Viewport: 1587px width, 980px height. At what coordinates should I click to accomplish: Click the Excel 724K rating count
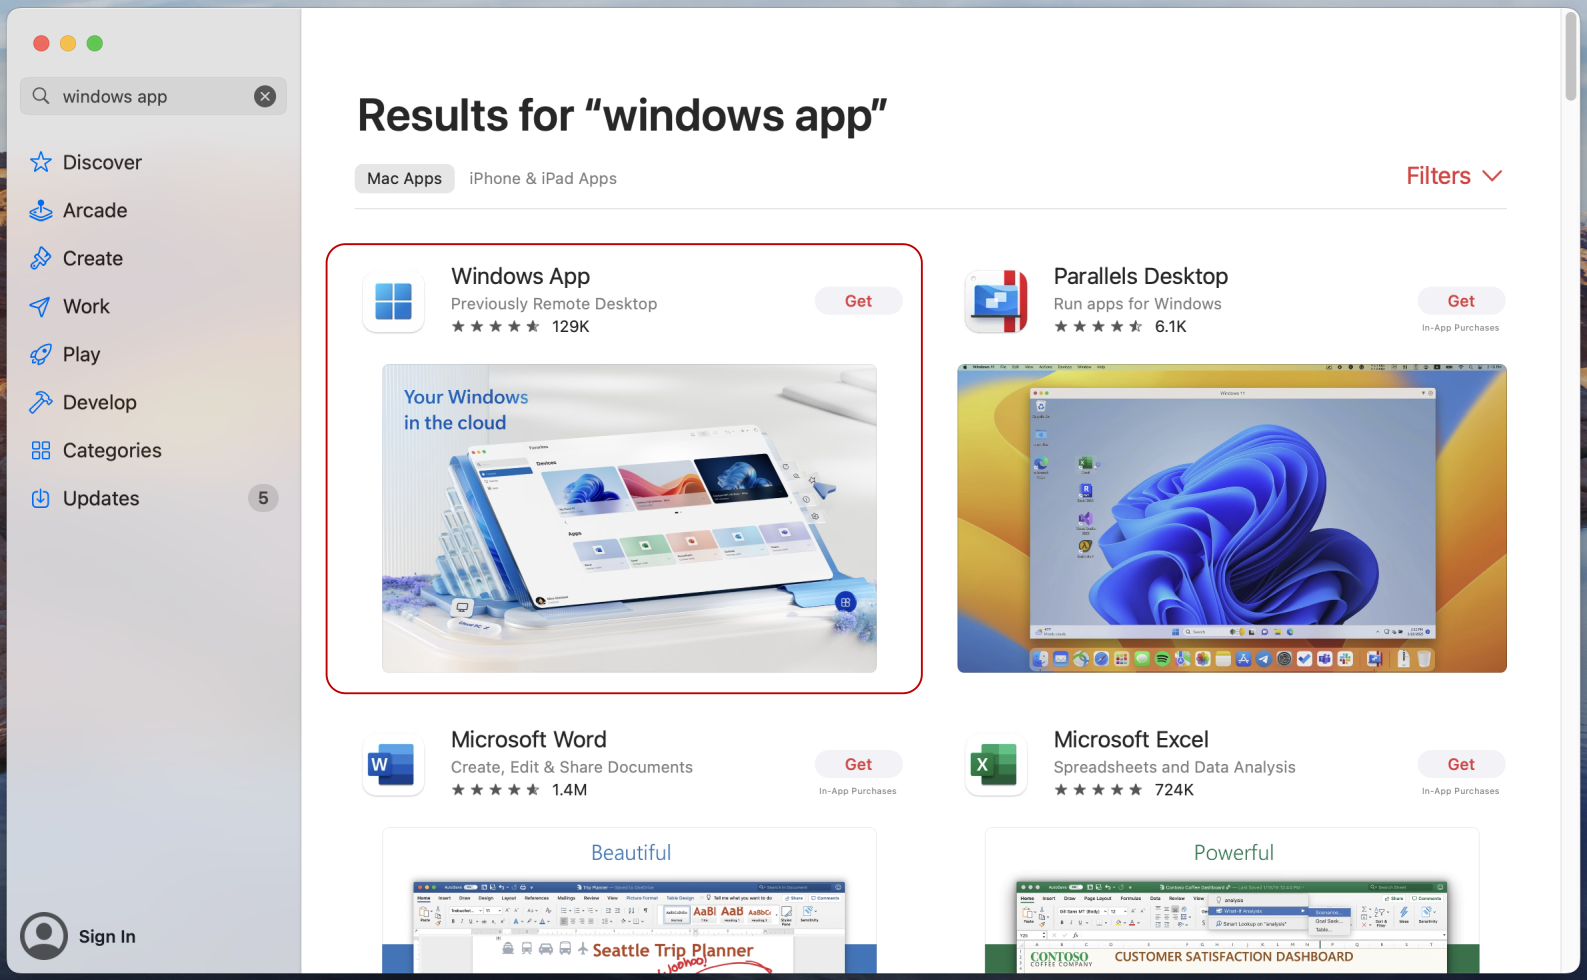tap(1174, 790)
